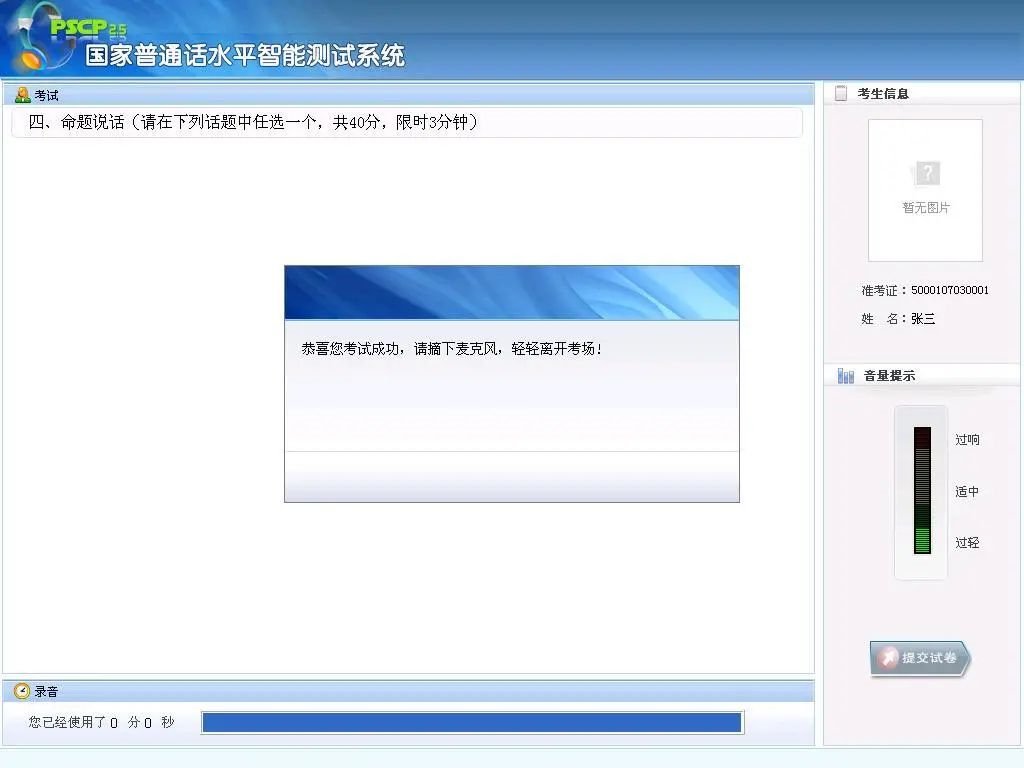
Task: Click the 音量提示 volume bars icon
Action: click(846, 376)
